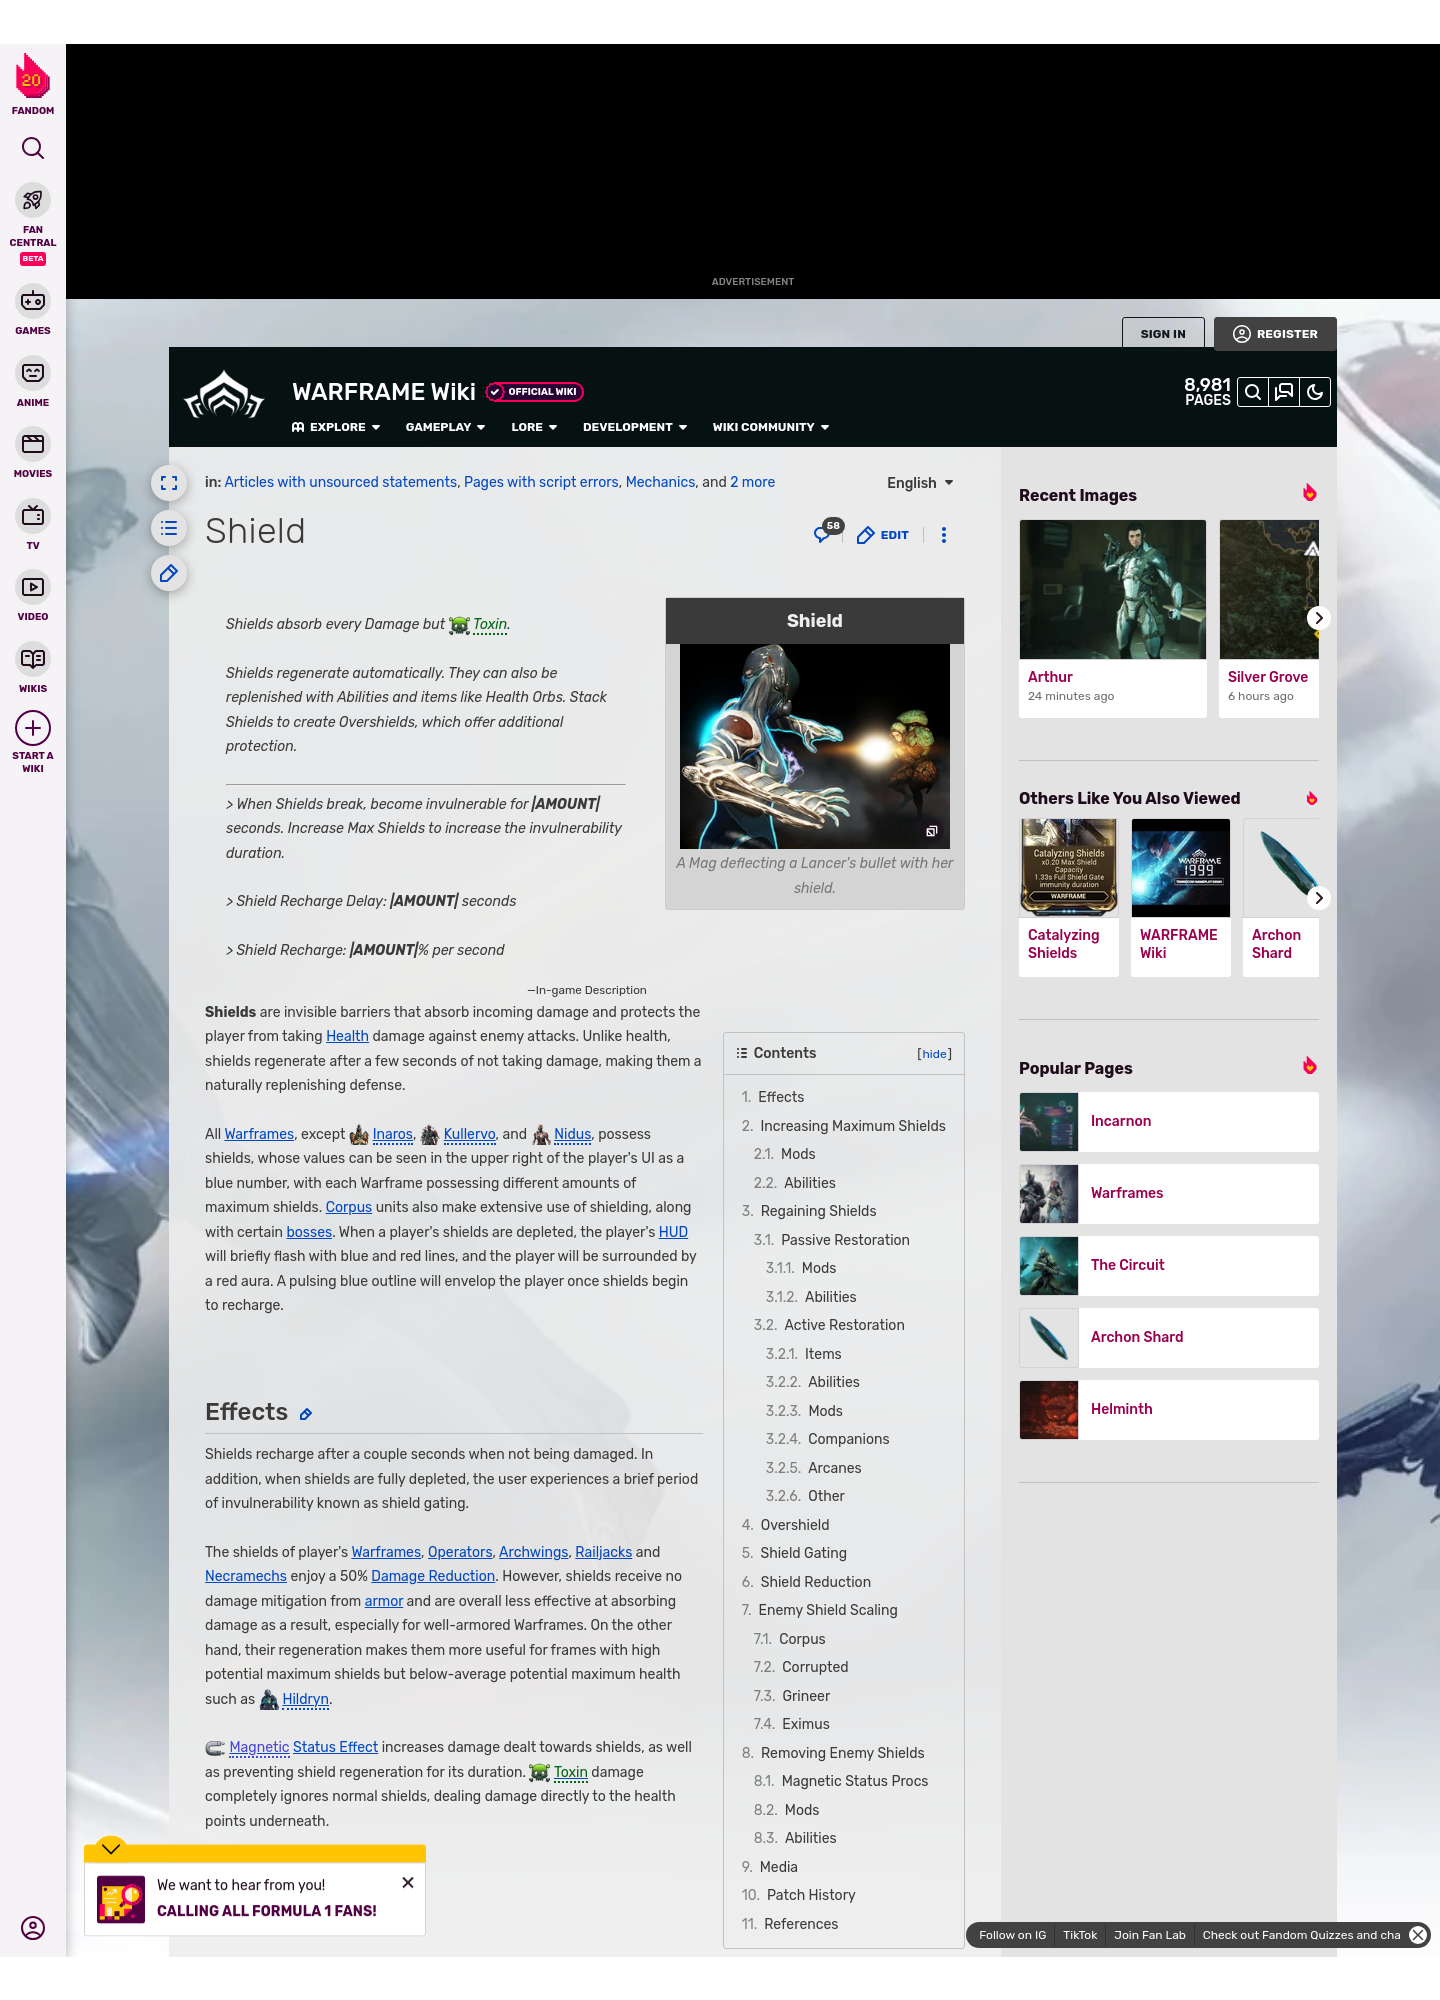Viewport: 1440px width, 2000px height.
Task: Click the Hildryn warframe icon
Action: point(269,1699)
